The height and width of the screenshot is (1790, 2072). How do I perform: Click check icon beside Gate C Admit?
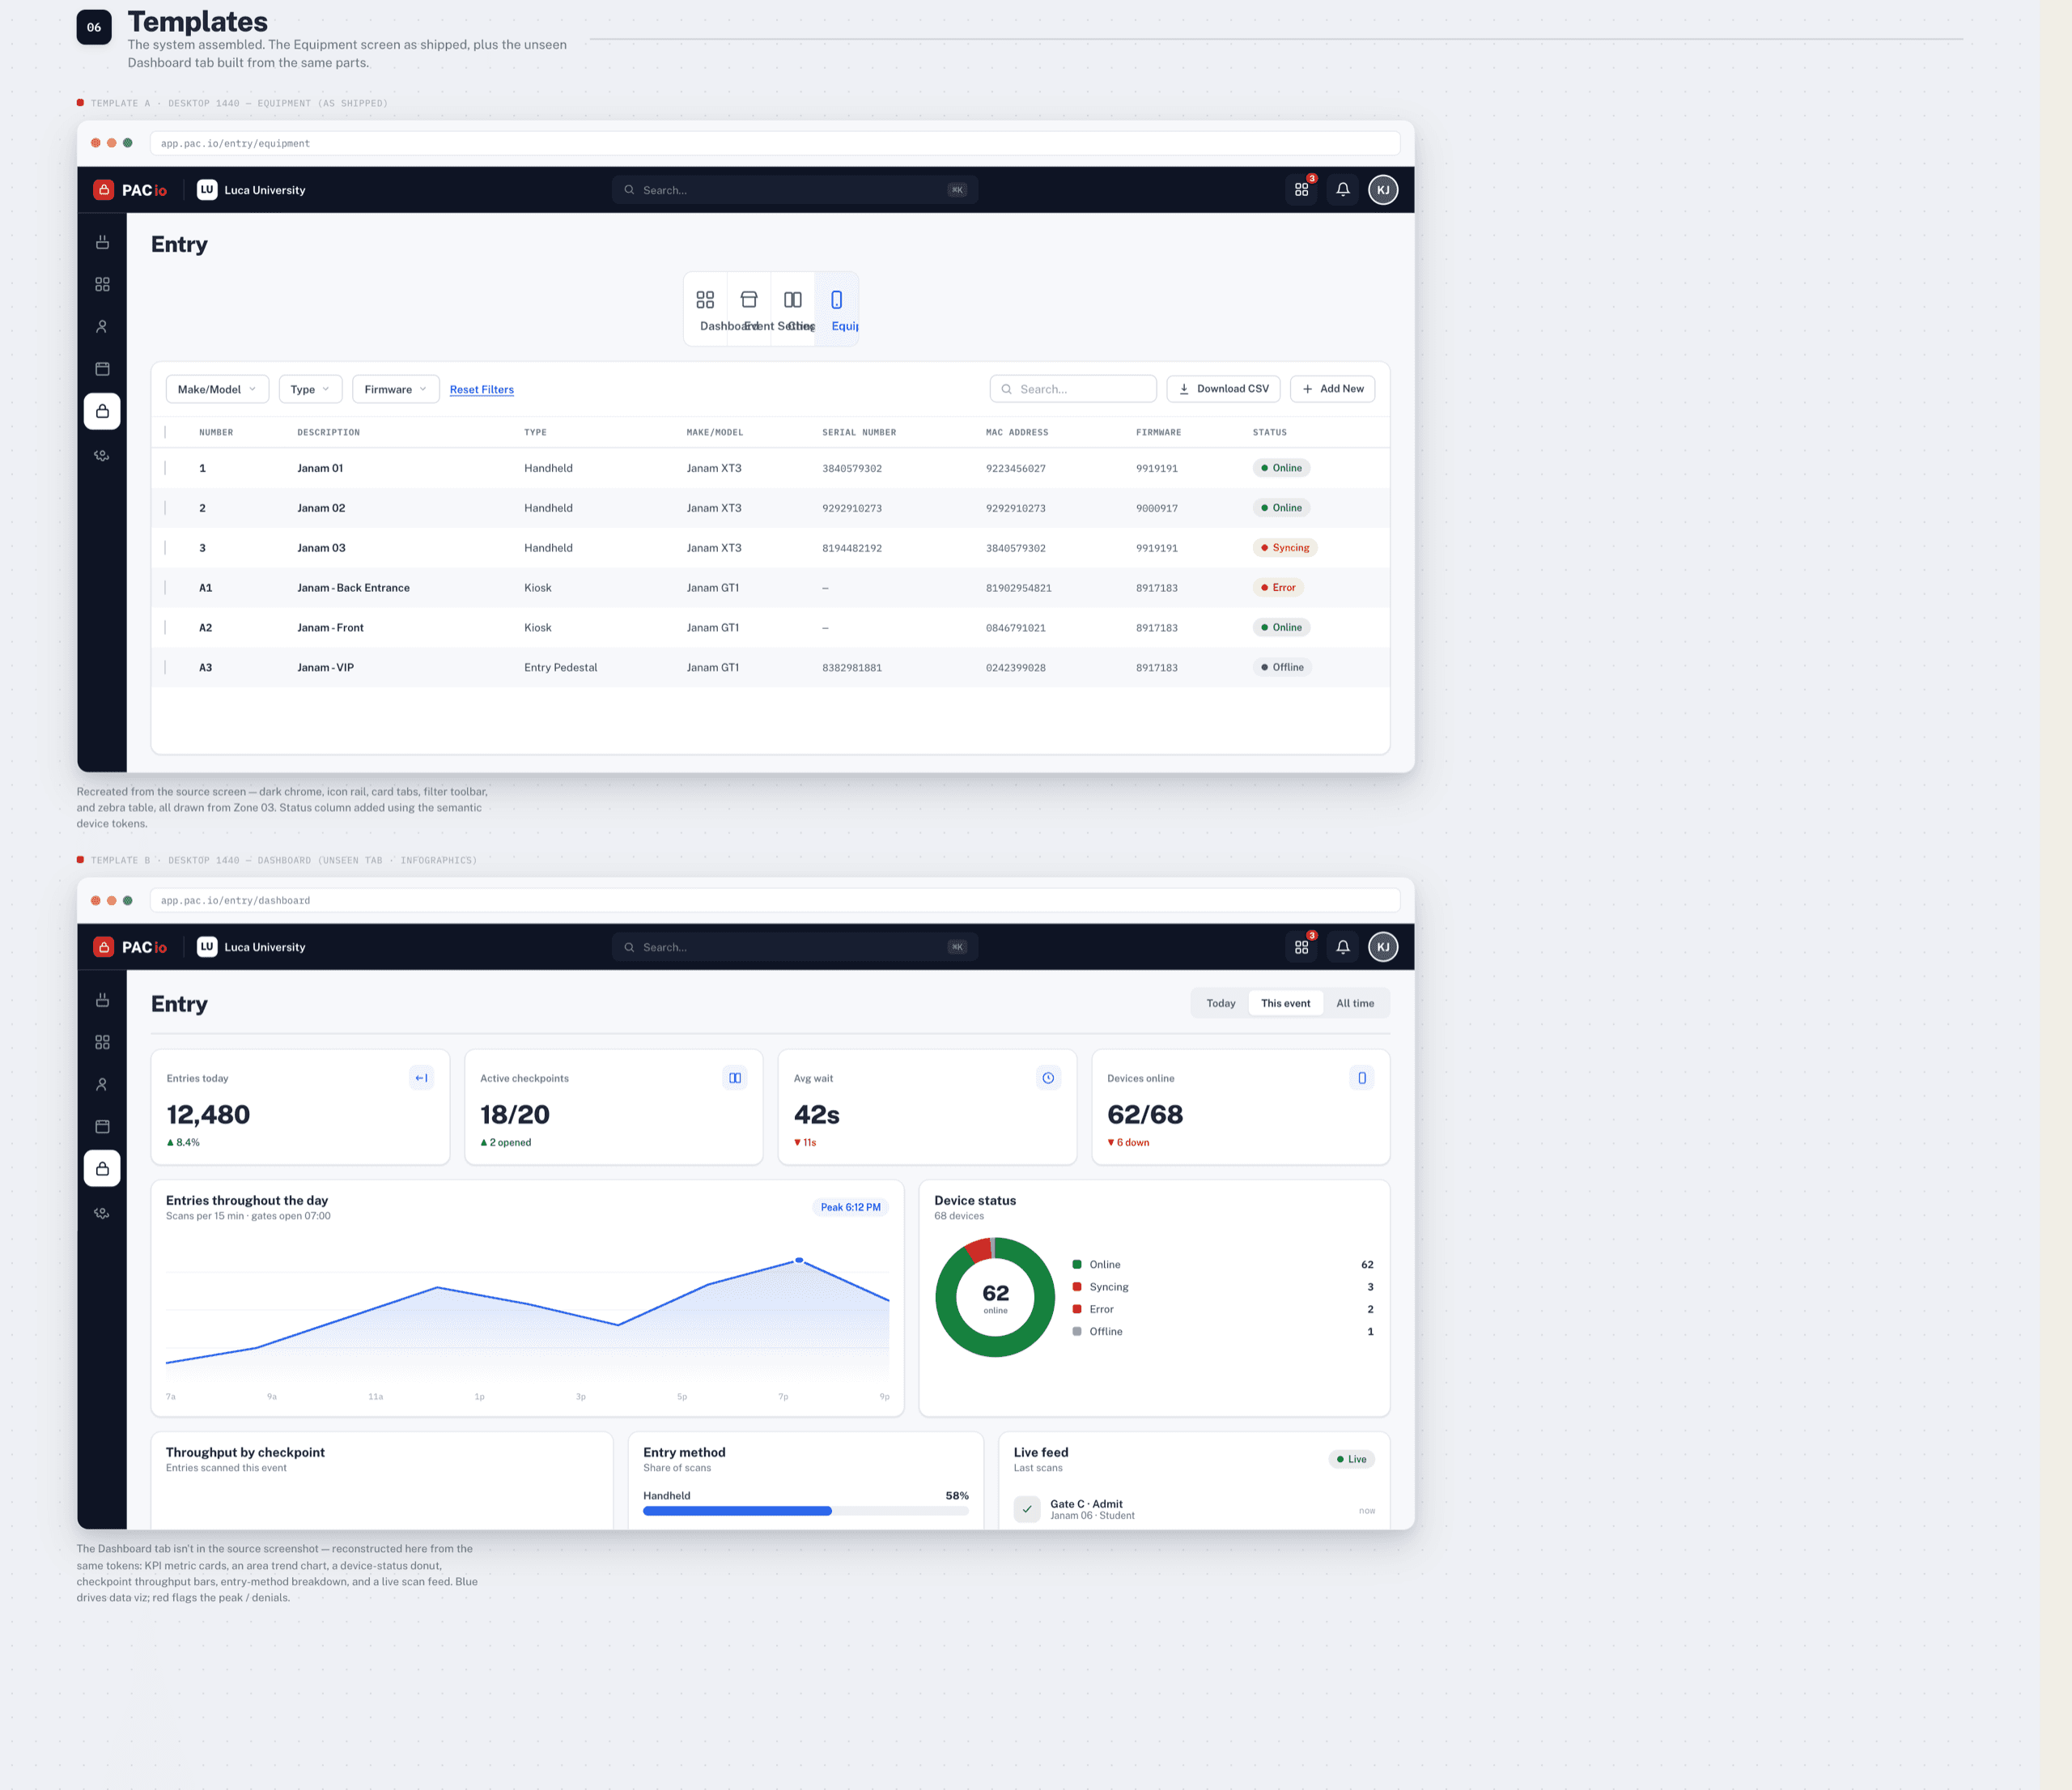(x=1027, y=1509)
